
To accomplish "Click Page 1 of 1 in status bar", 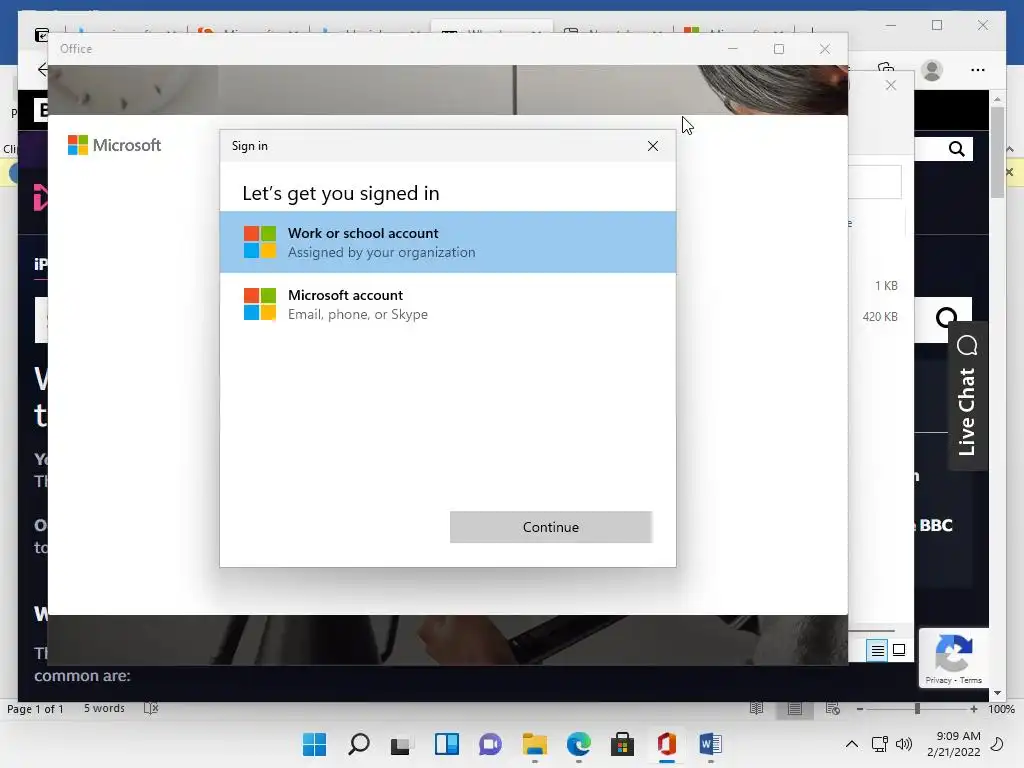I will click(35, 709).
